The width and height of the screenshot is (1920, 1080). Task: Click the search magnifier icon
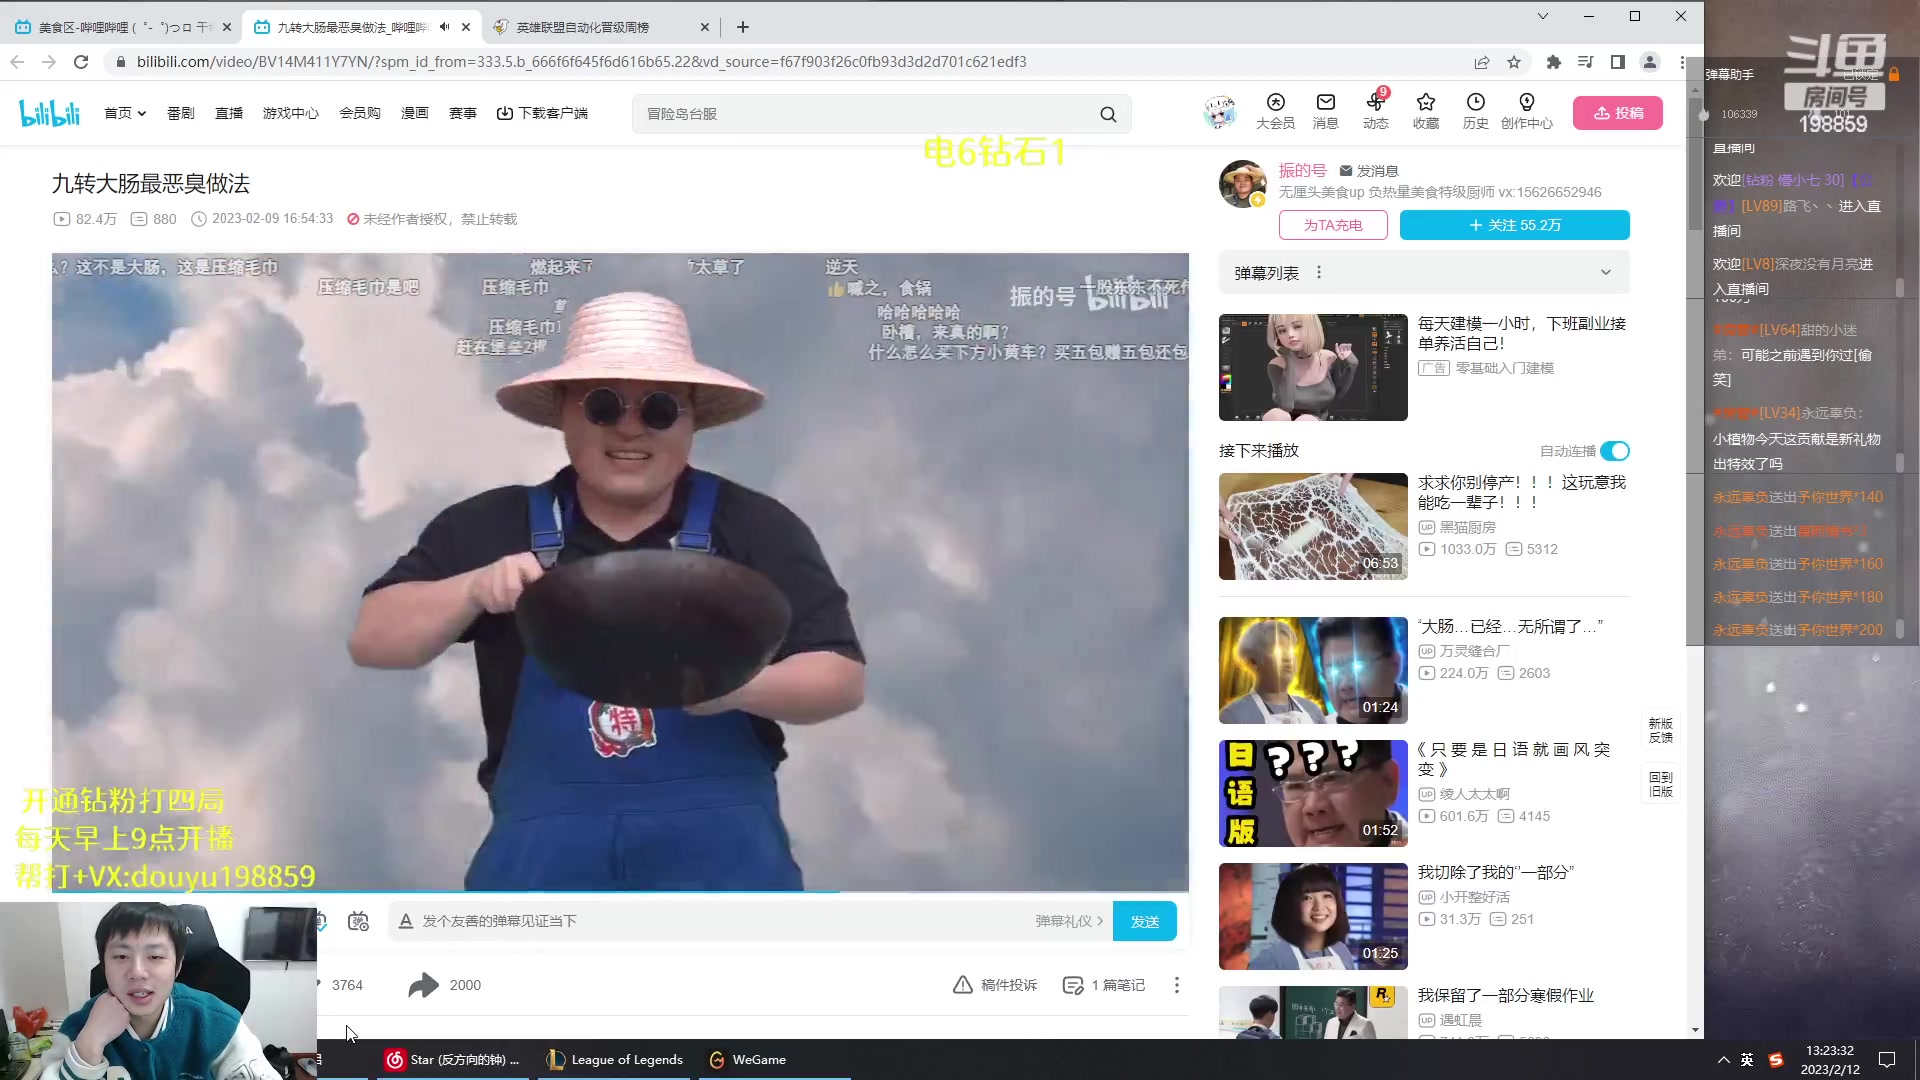(x=1108, y=114)
